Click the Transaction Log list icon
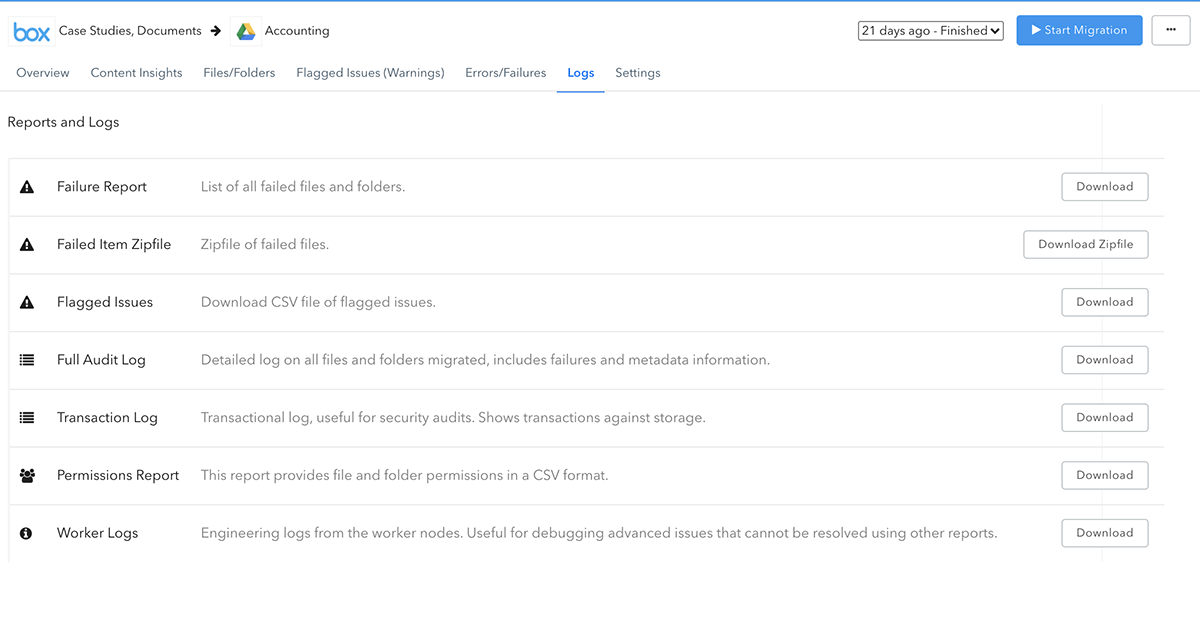 (x=26, y=417)
